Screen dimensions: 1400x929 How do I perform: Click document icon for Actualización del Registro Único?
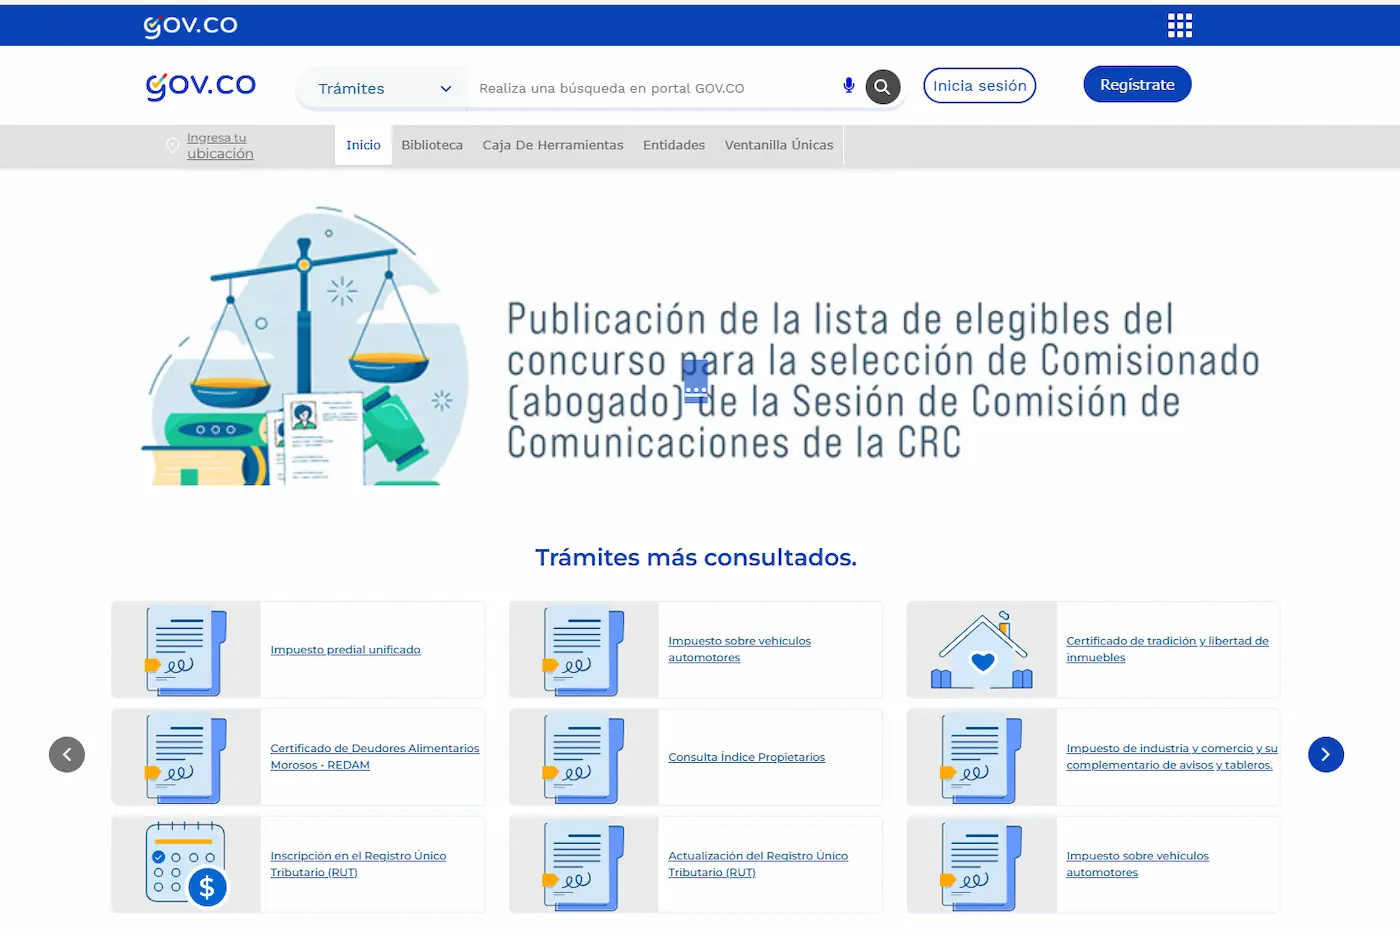584,866
